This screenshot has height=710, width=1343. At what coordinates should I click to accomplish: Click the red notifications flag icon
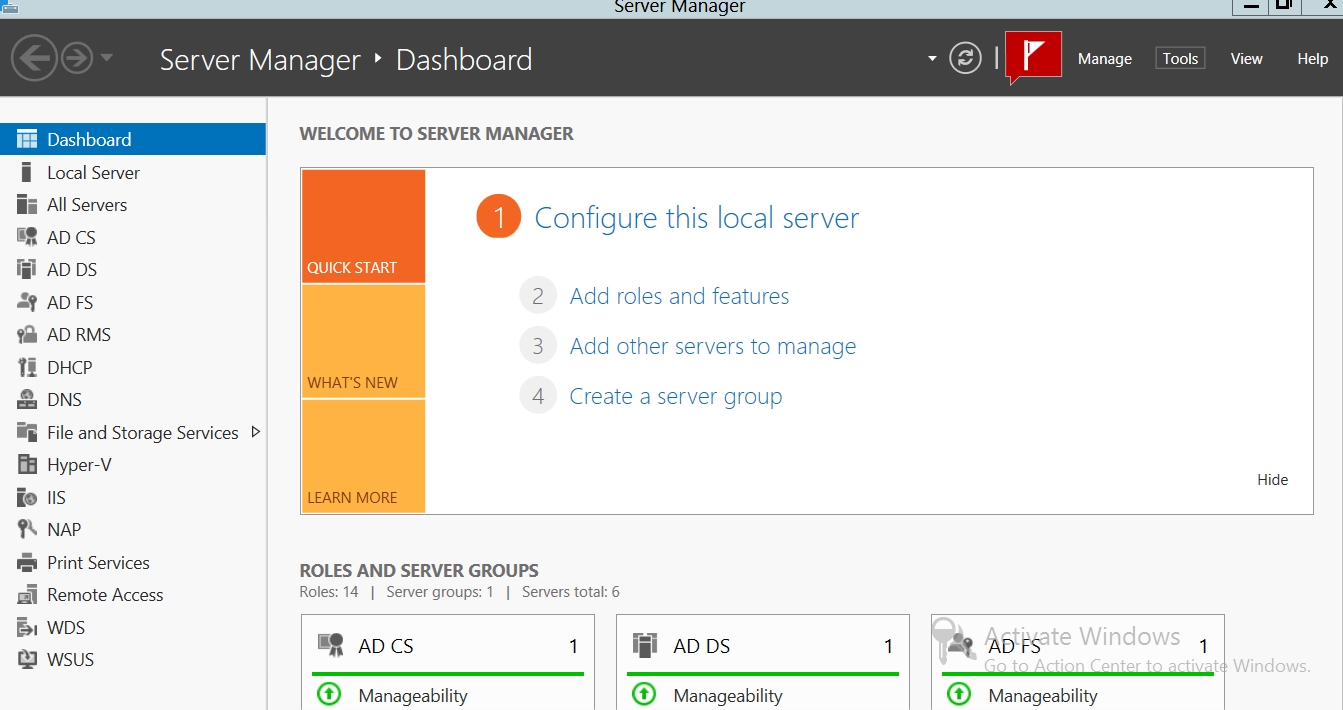click(x=1033, y=57)
